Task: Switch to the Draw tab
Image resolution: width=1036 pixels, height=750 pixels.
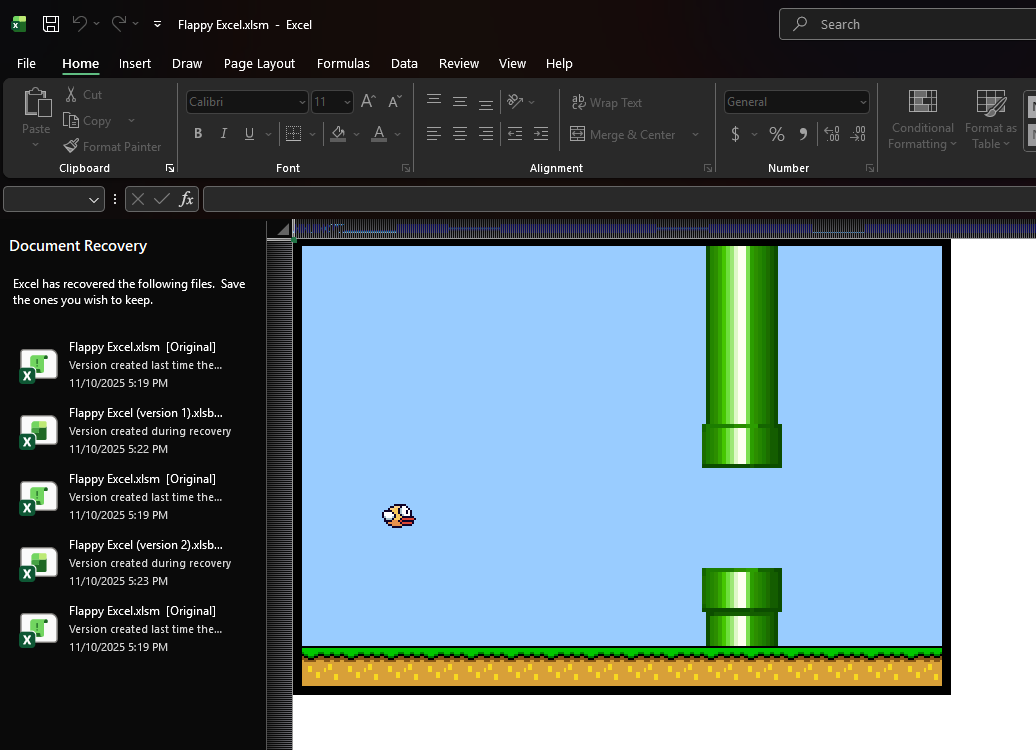Action: point(187,63)
